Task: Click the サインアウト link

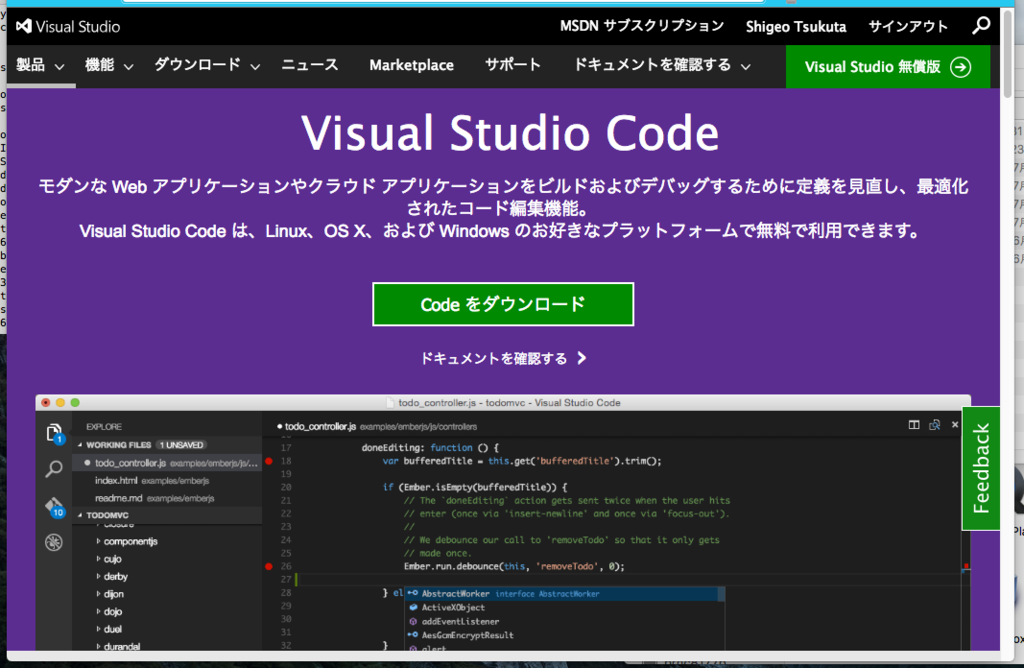Action: tap(908, 27)
